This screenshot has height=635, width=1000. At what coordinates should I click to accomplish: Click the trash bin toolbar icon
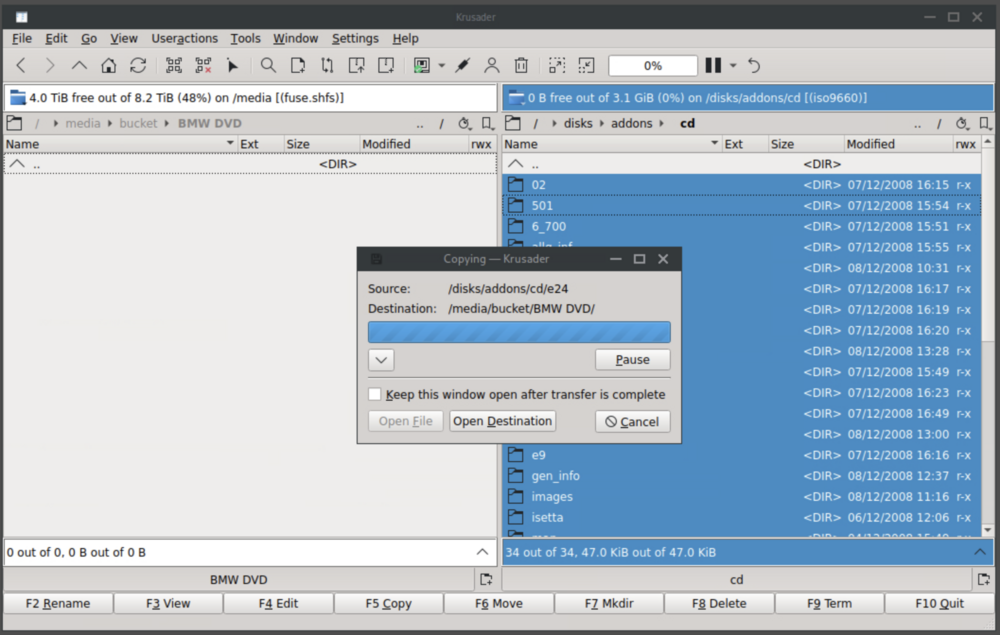point(521,65)
